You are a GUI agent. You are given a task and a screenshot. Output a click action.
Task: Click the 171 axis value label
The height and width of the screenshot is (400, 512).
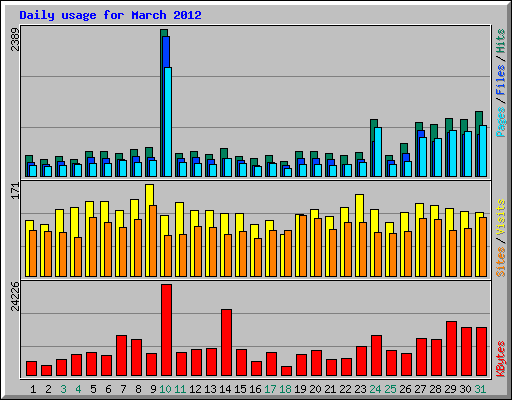pyautogui.click(x=15, y=191)
